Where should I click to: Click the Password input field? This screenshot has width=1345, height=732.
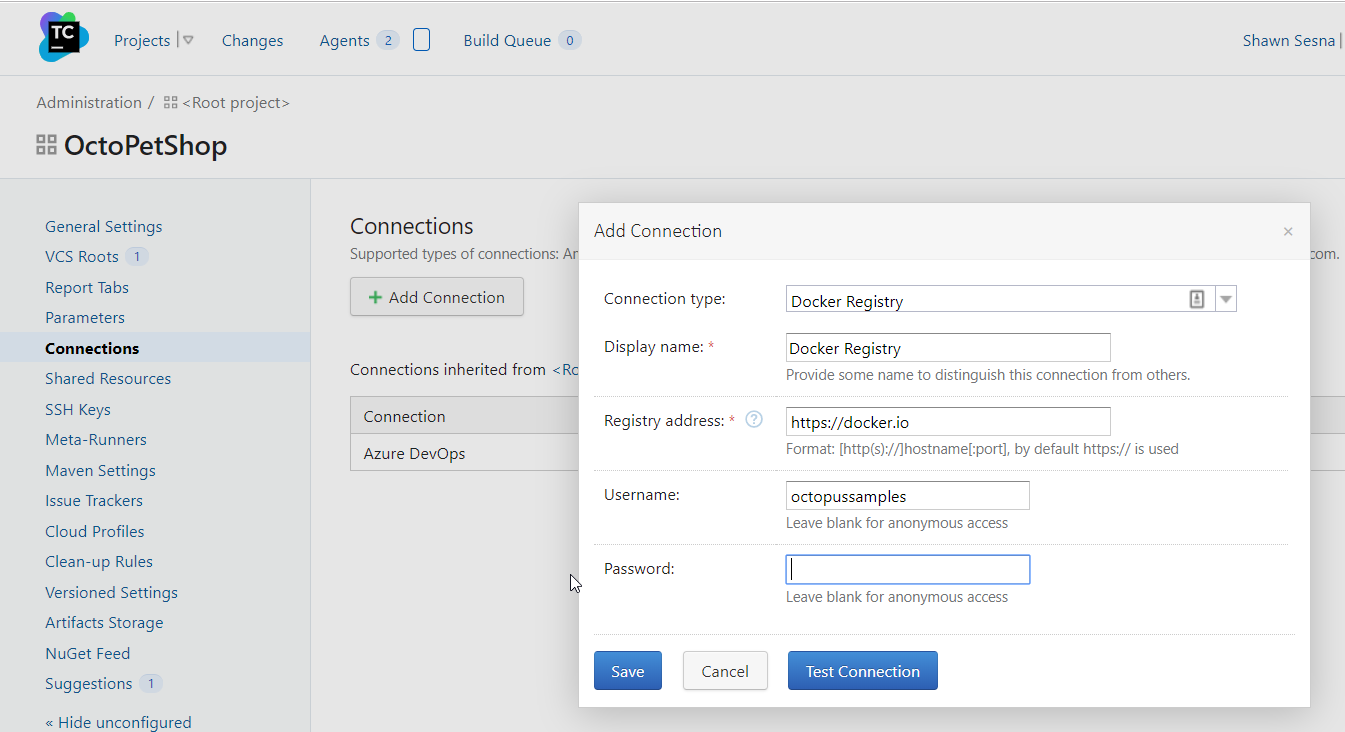click(x=907, y=570)
